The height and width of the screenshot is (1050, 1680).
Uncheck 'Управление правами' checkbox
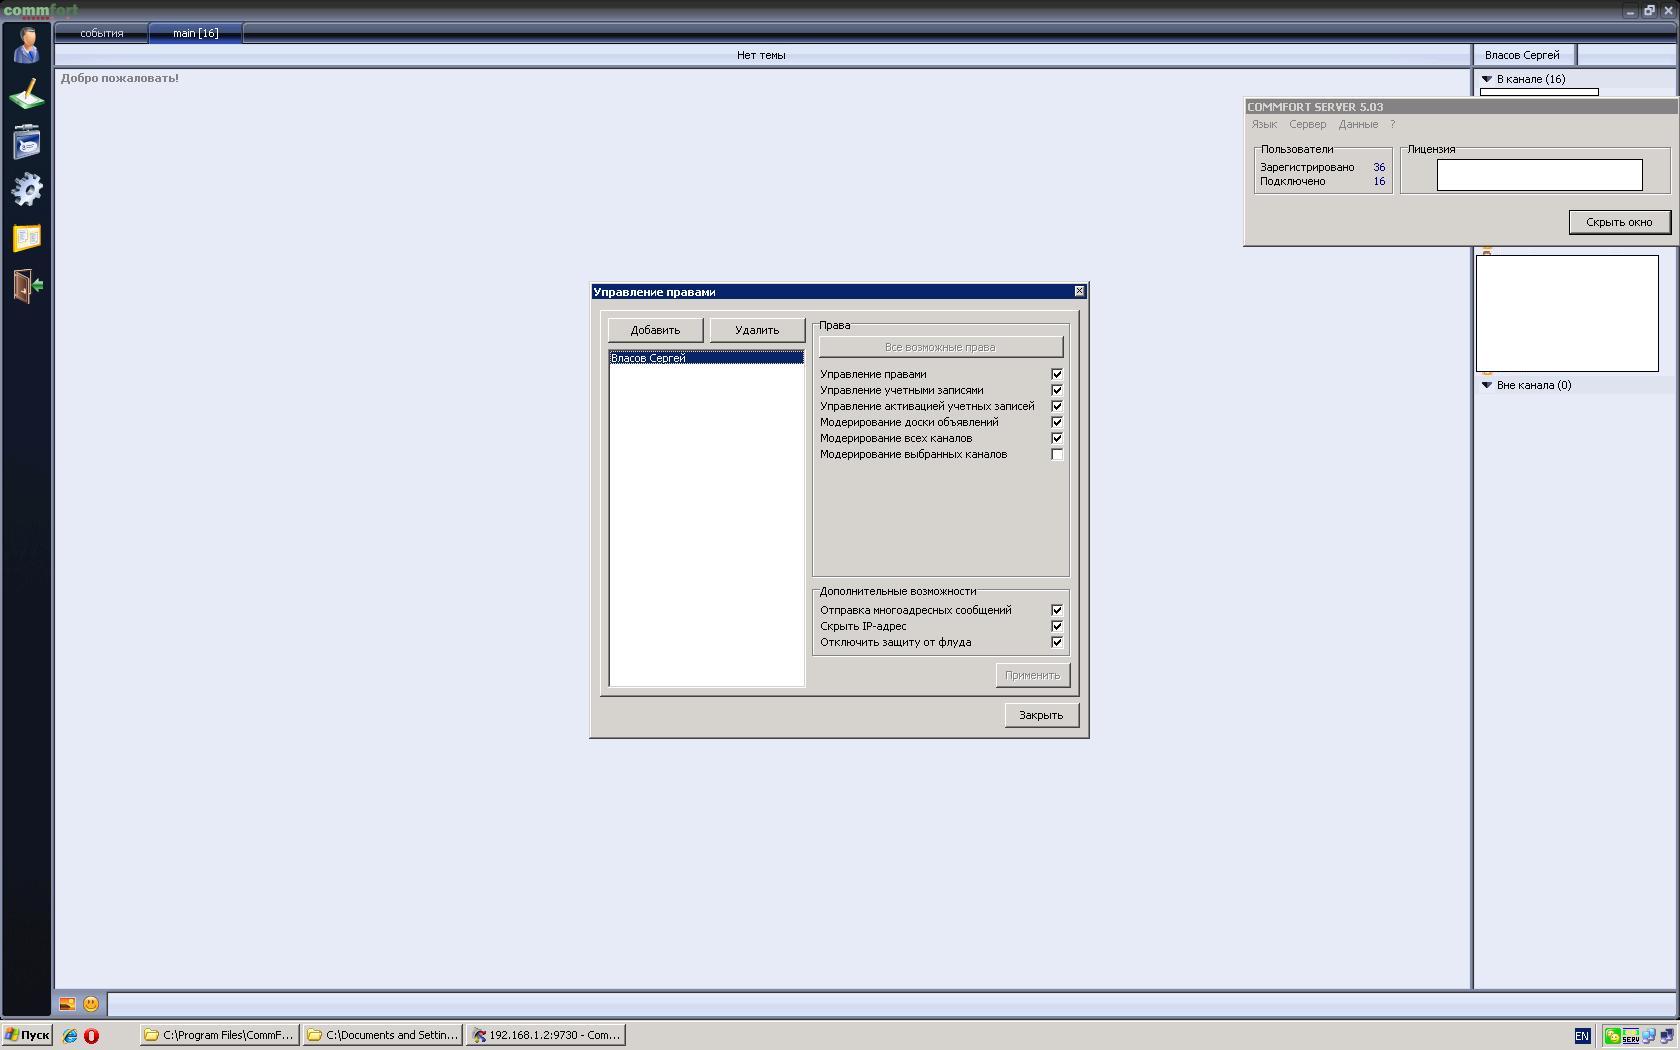[1056, 374]
